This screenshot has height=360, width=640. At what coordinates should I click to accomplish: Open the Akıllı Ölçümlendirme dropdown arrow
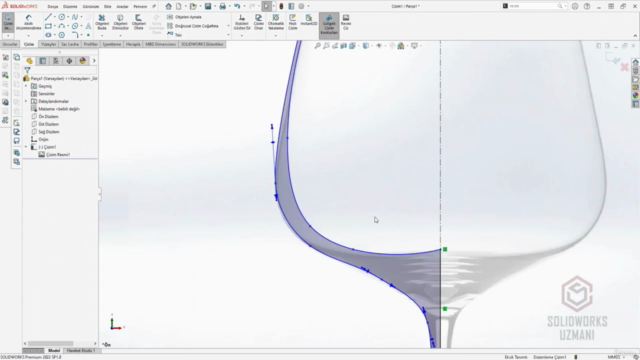(x=28, y=36)
